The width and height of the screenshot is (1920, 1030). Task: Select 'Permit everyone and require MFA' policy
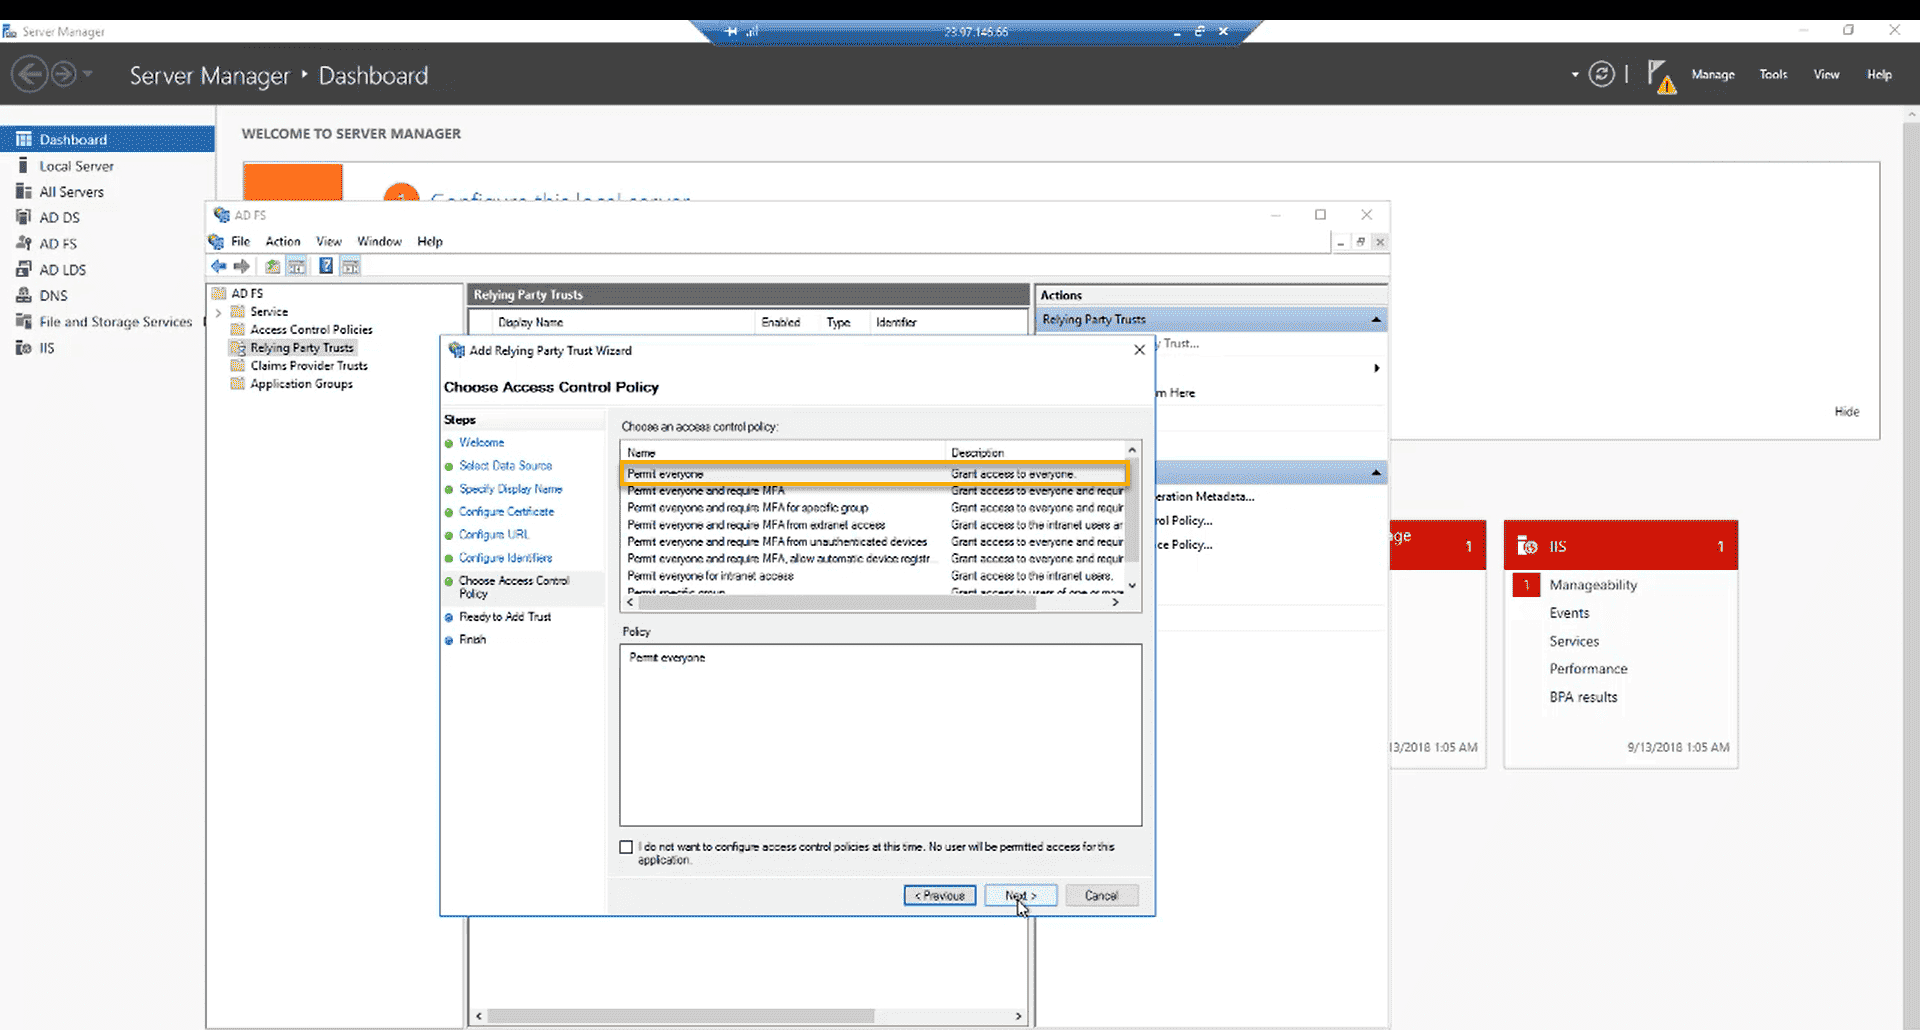[x=706, y=491]
